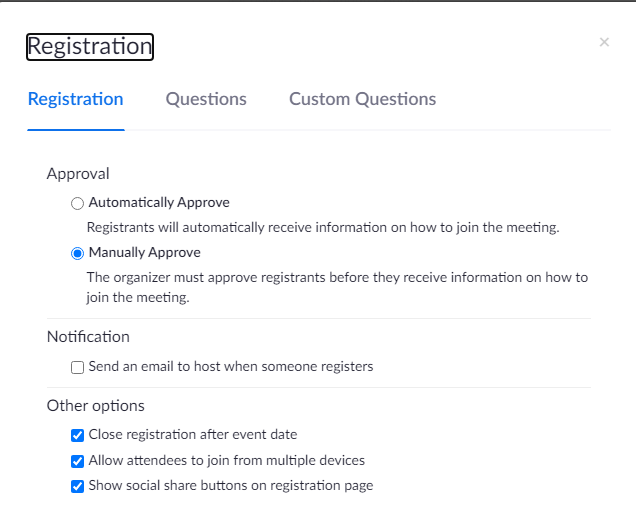Close the Registration dialog with the X
Image resolution: width=636 pixels, height=530 pixels.
click(x=604, y=42)
